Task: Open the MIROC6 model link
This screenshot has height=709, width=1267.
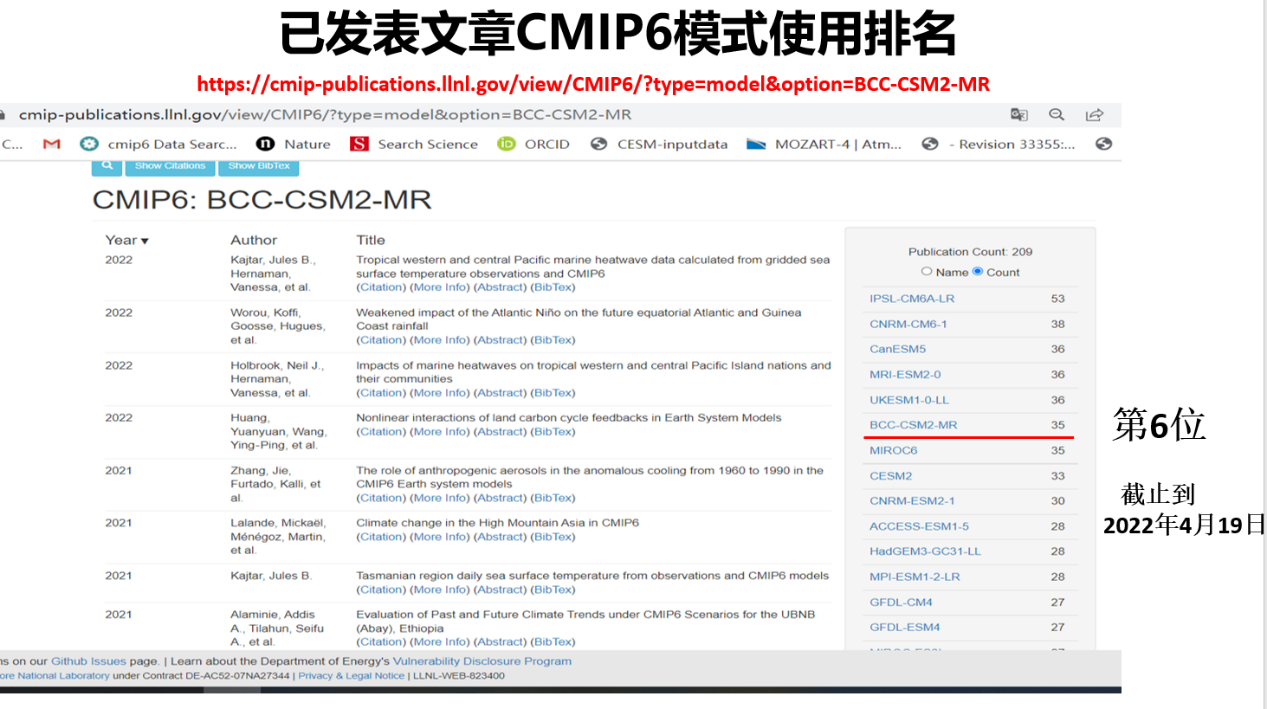Action: tap(893, 451)
